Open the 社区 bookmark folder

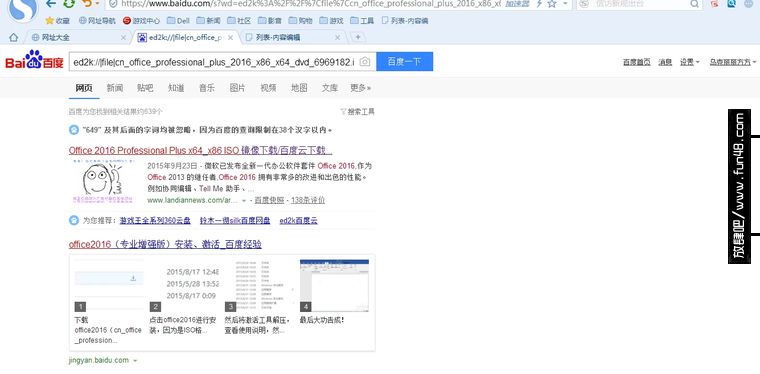coord(239,21)
